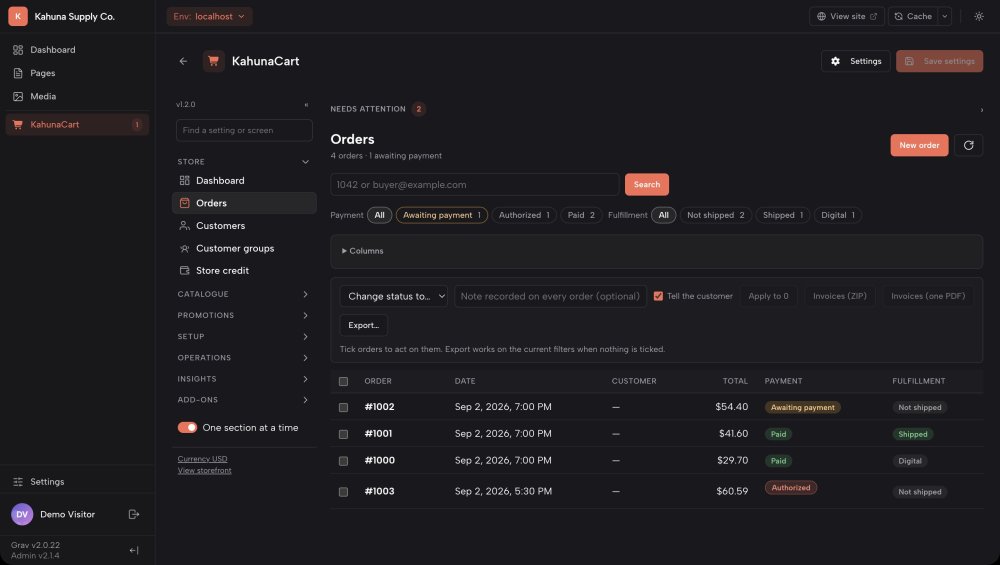
Task: Tick checkbox for order #1000
Action: click(343, 461)
